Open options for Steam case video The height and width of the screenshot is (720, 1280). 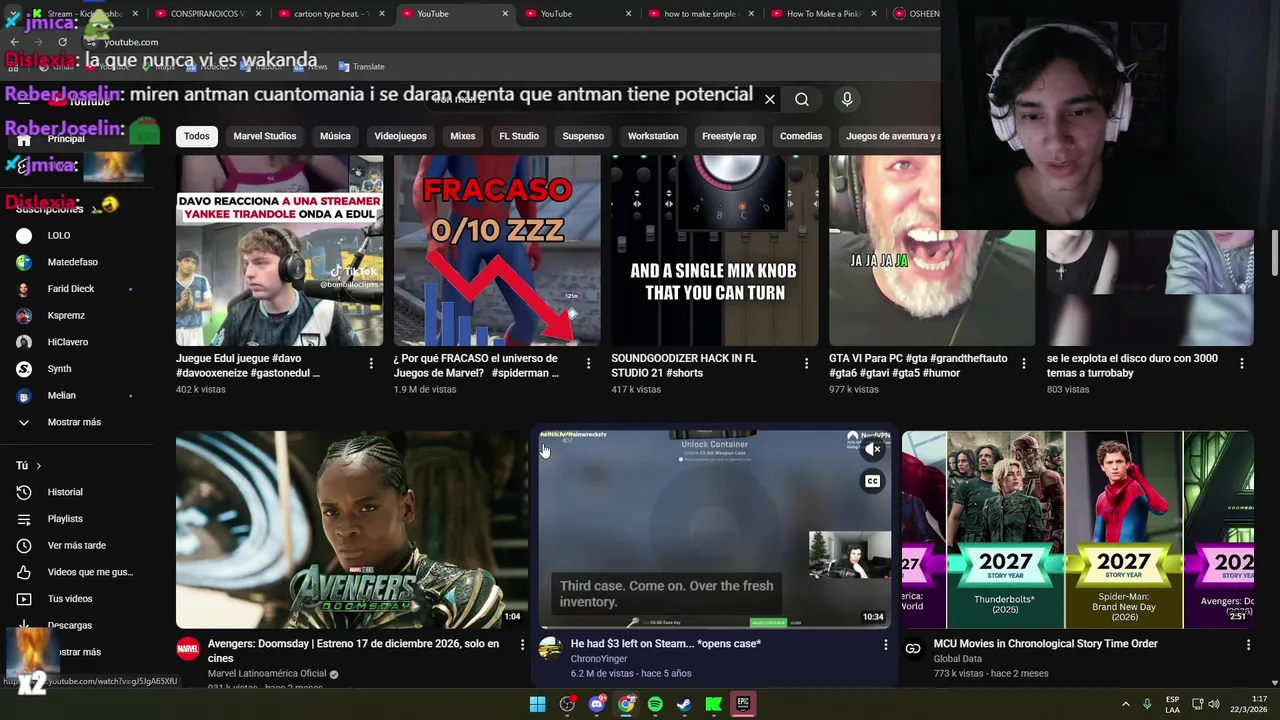click(x=885, y=645)
